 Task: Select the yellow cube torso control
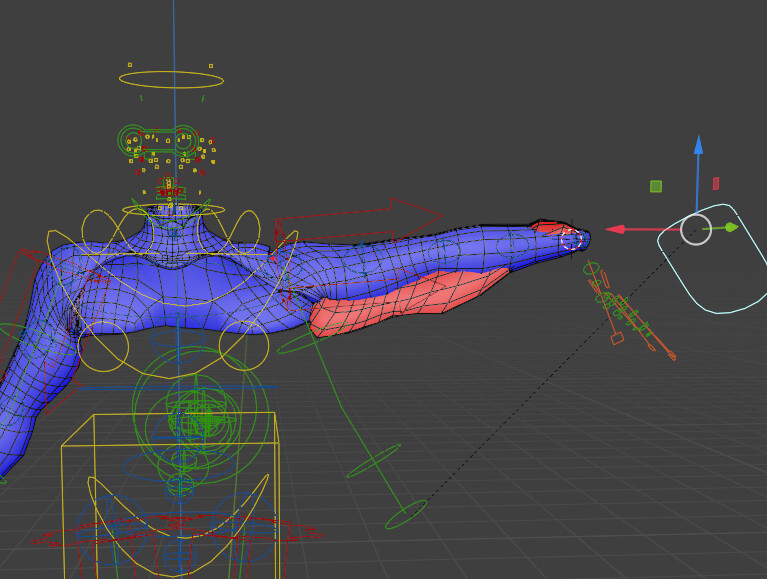[x=170, y=495]
